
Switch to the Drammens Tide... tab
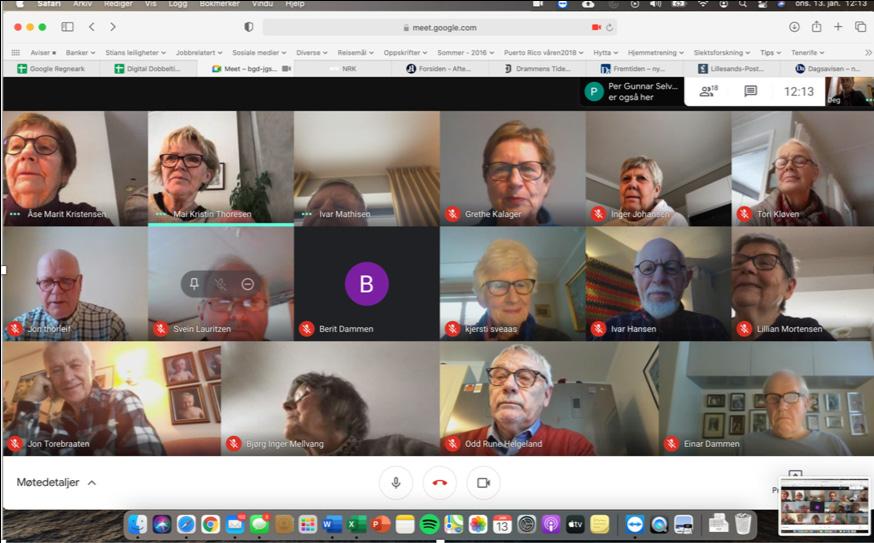(537, 69)
